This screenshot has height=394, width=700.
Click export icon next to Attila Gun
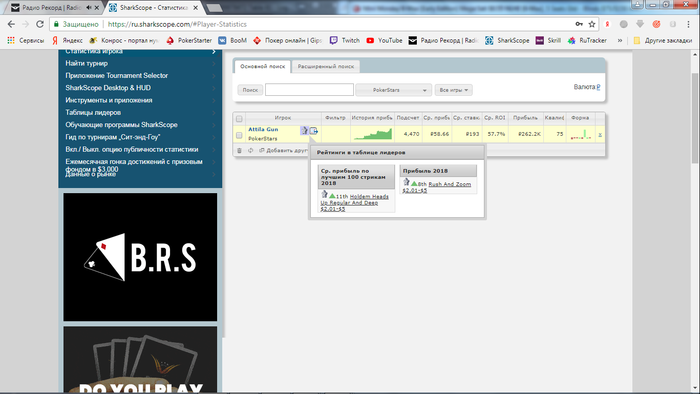[313, 130]
